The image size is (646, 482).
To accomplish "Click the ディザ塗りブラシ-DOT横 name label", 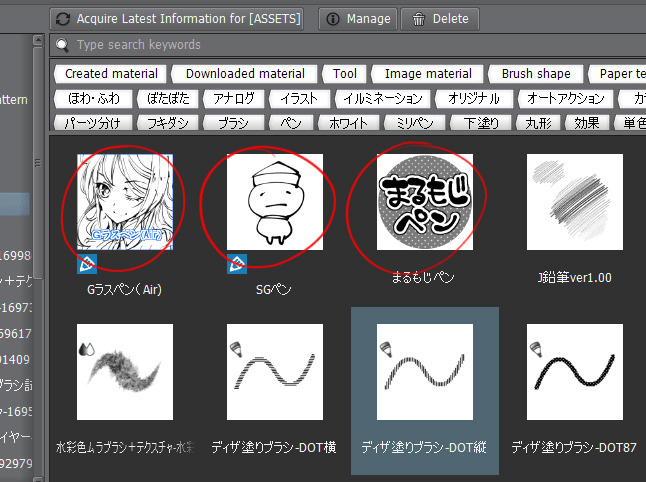I will tap(274, 447).
